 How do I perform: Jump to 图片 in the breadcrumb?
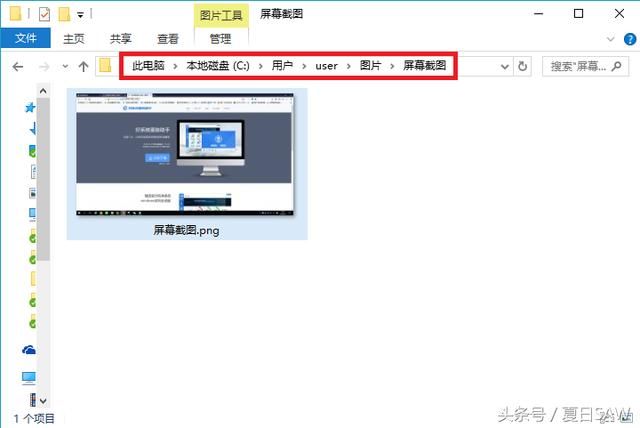click(370, 66)
